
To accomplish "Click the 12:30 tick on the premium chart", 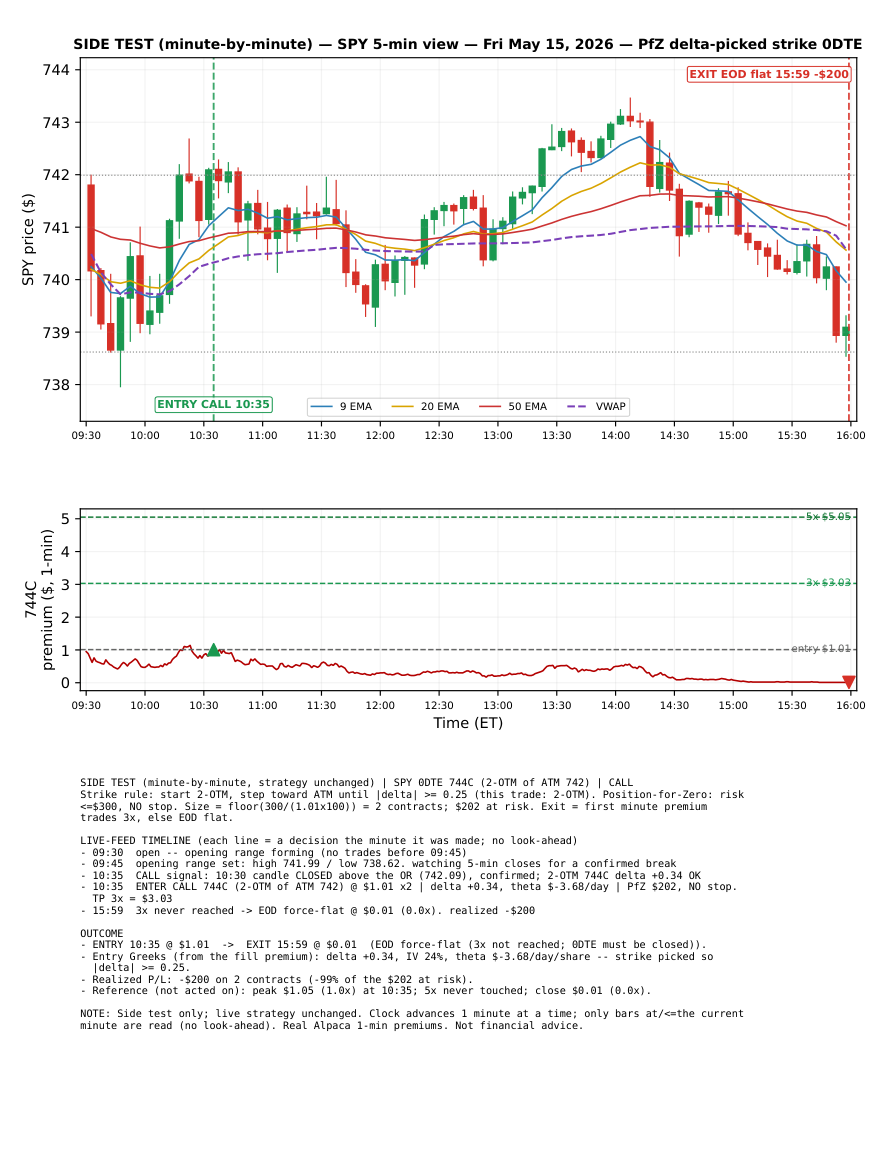I will click(439, 706).
